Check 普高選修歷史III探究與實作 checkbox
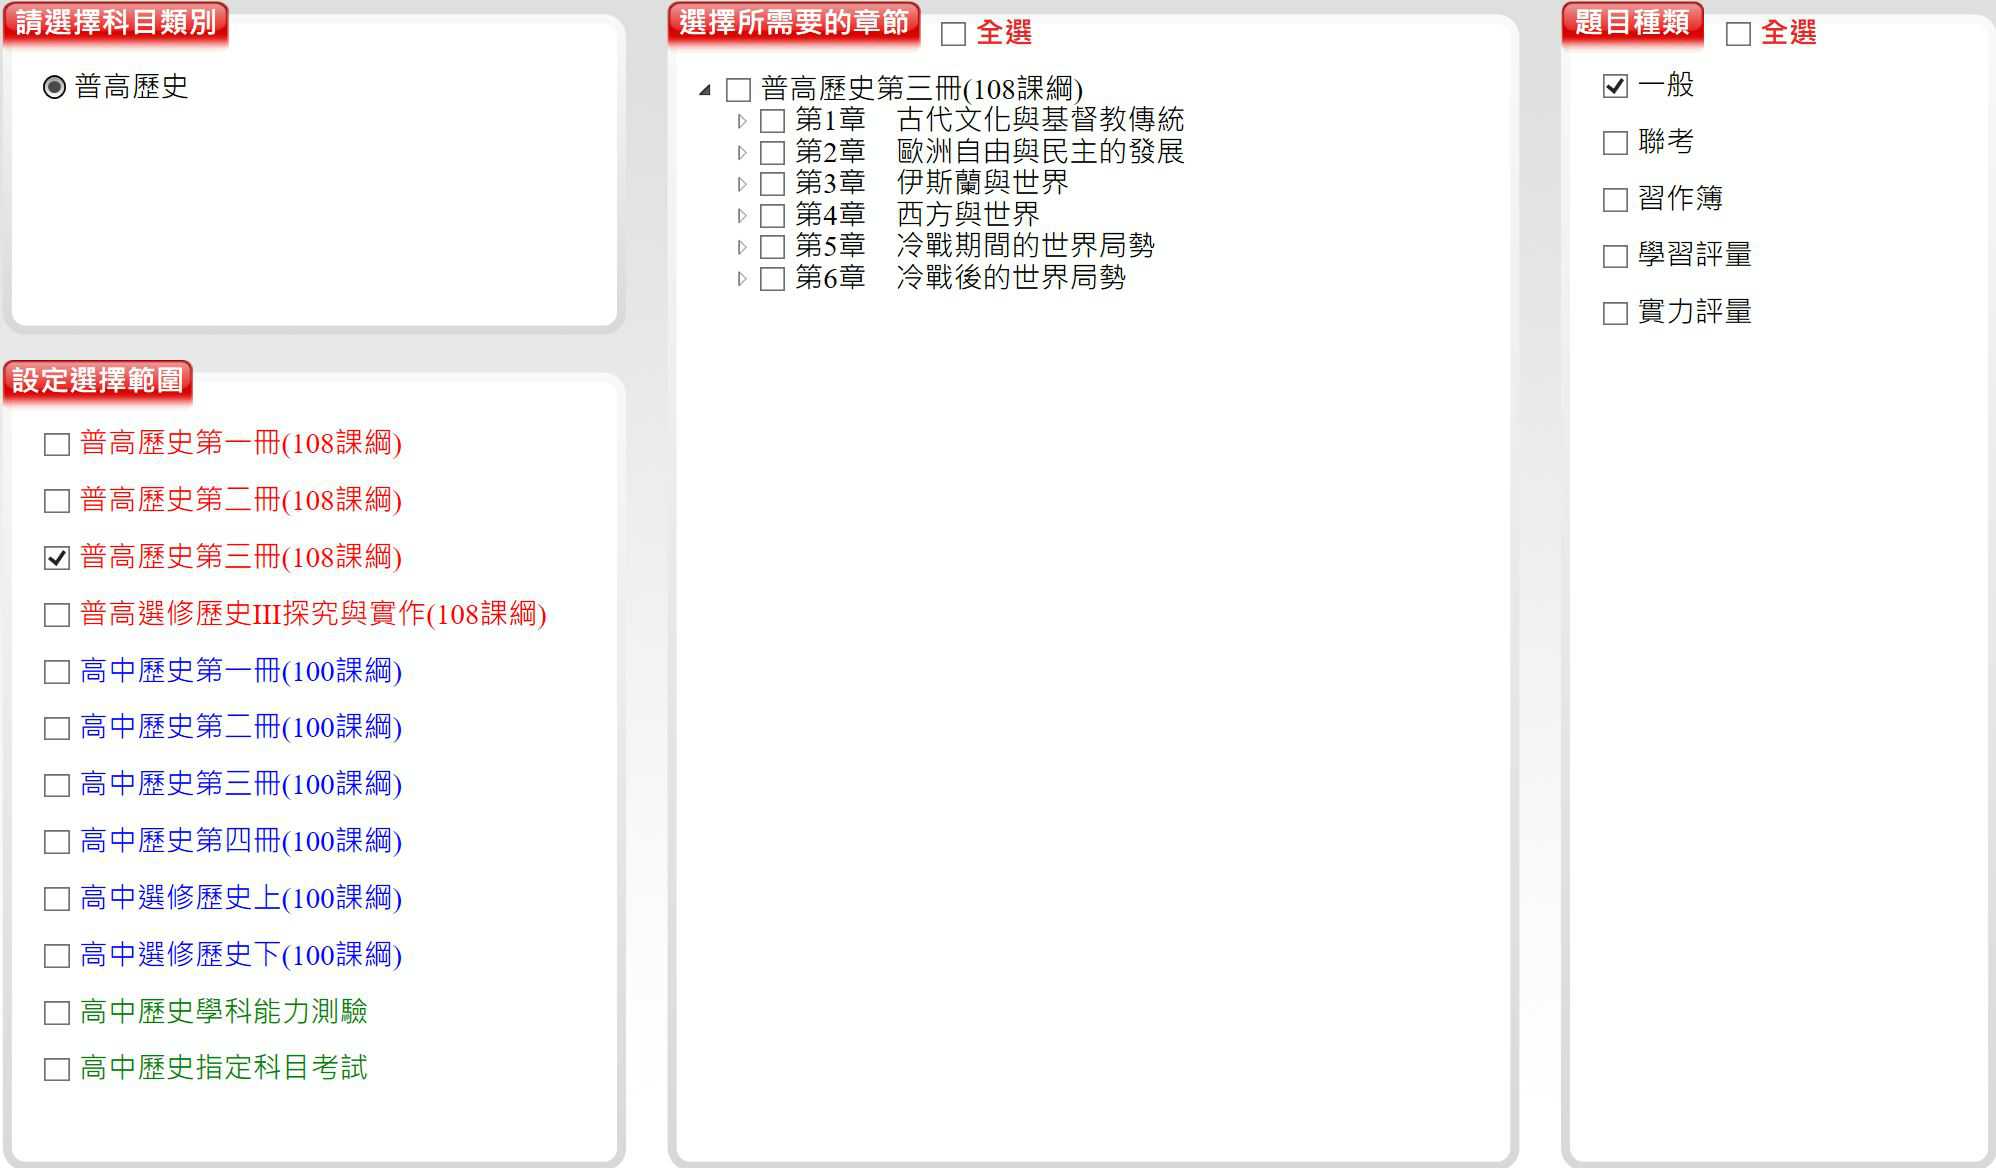Screen dimensions: 1996x1168 click(57, 615)
